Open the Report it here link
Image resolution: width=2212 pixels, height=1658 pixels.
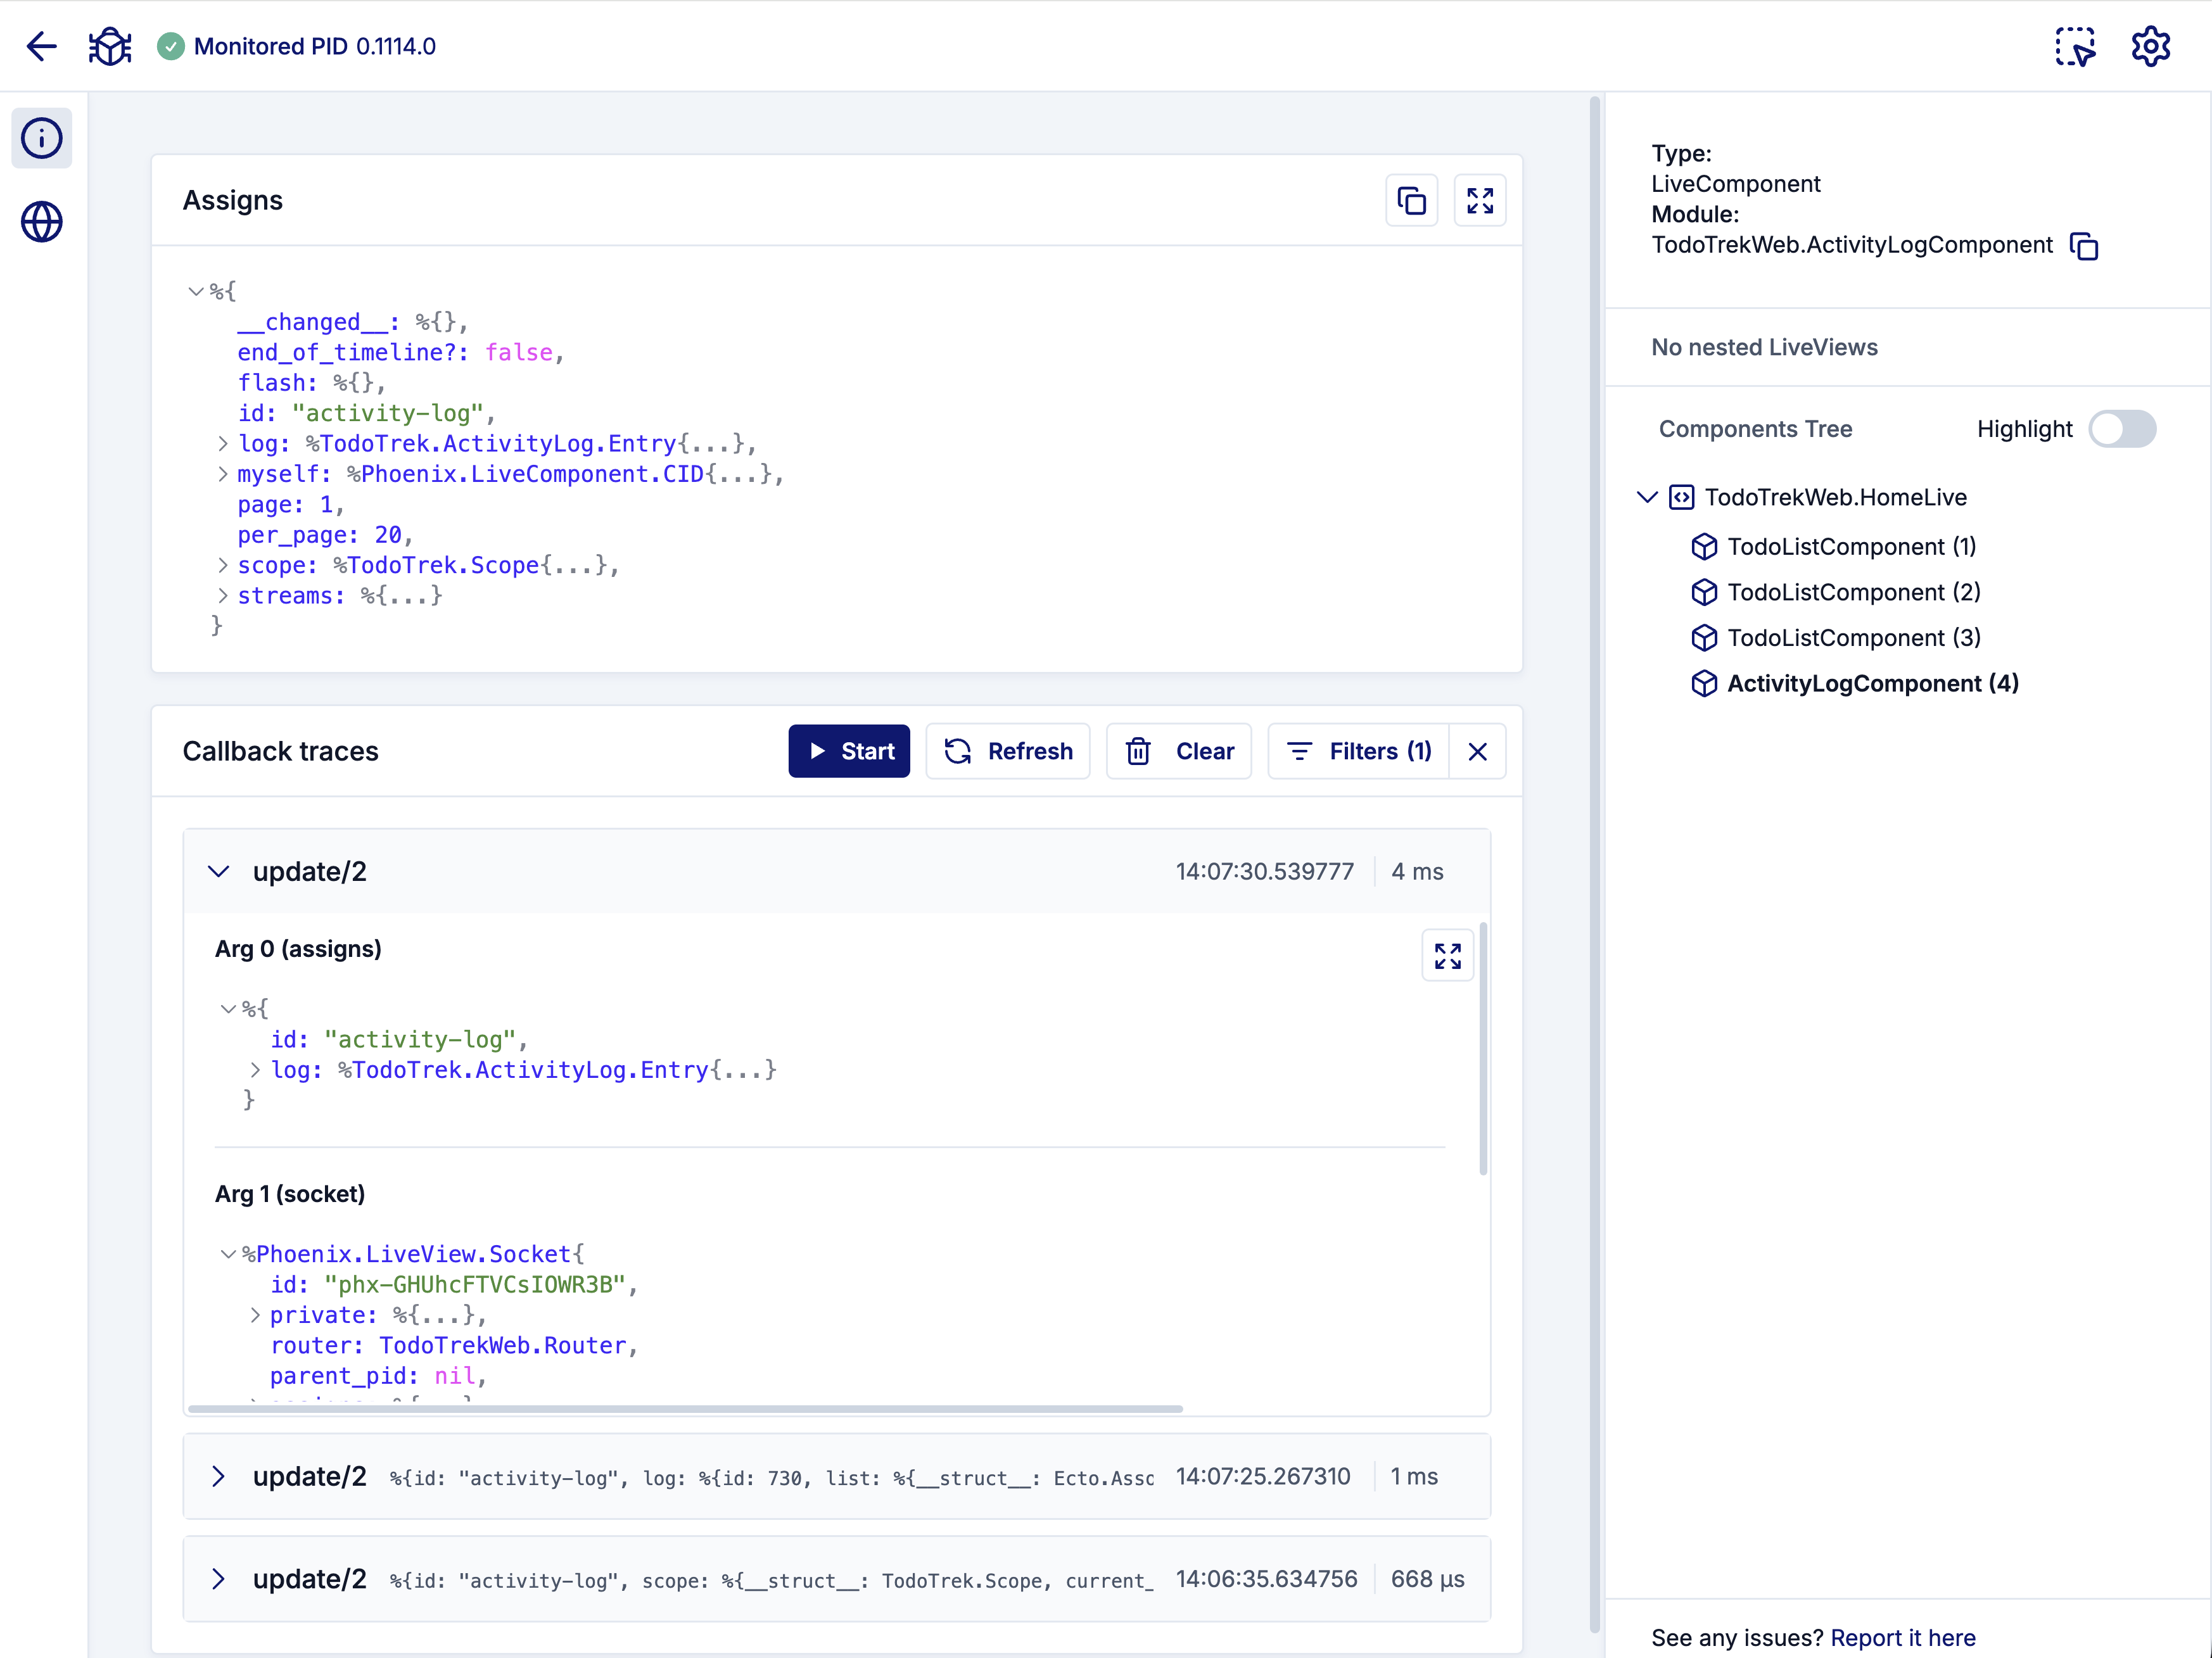pos(1902,1638)
